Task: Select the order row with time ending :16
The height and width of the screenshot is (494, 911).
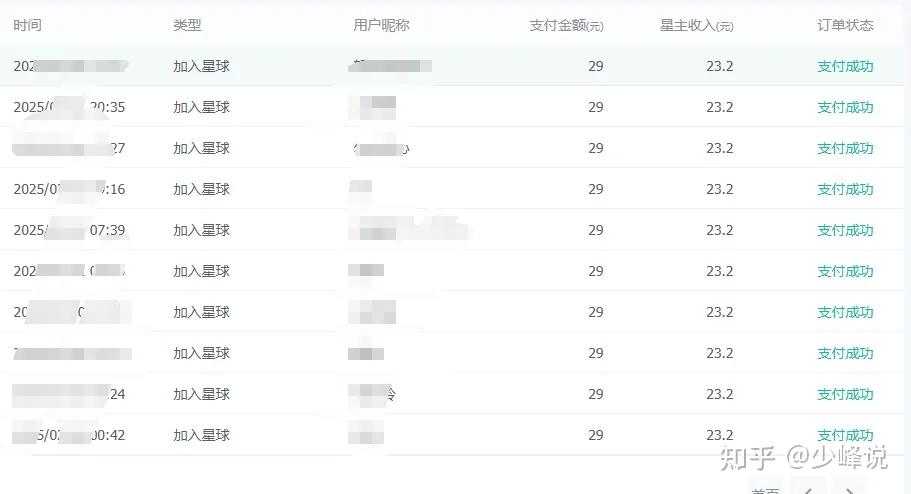Action: point(452,189)
